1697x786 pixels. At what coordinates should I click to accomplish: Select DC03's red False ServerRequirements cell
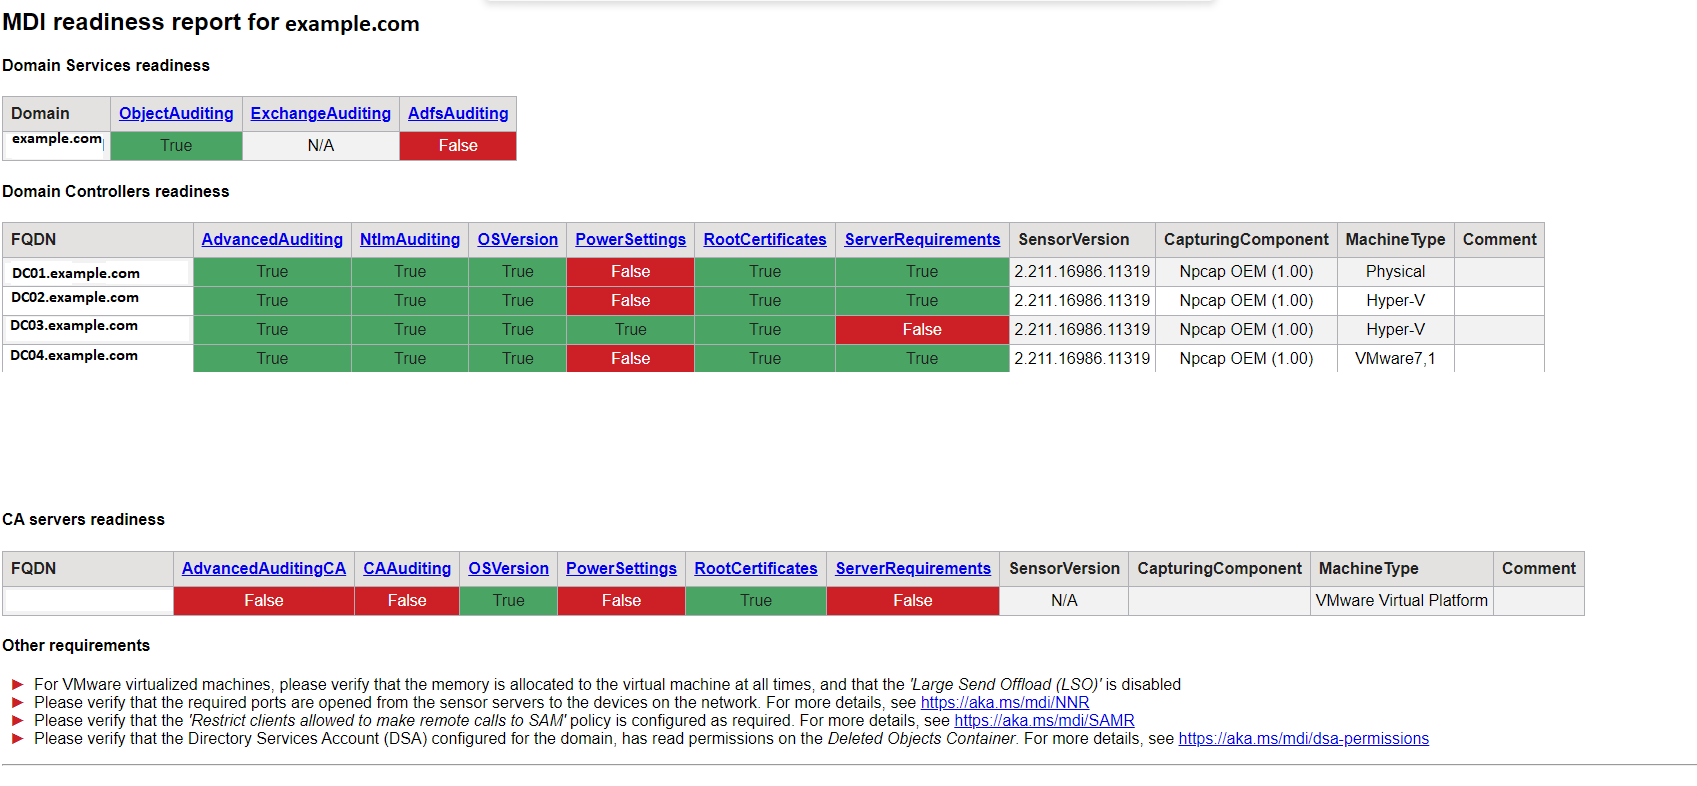pos(922,330)
